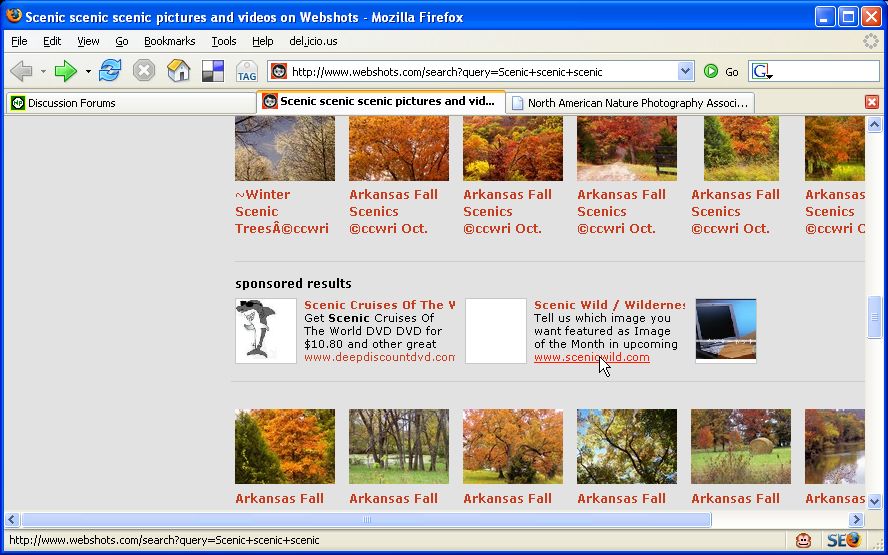
Task: Close the current tab with red X
Action: 872,102
